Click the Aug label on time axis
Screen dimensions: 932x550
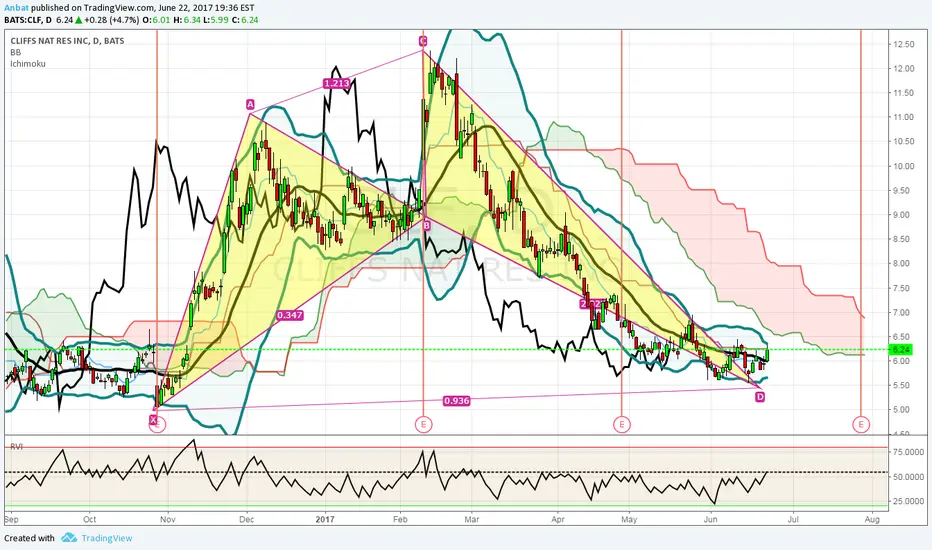(x=872, y=519)
